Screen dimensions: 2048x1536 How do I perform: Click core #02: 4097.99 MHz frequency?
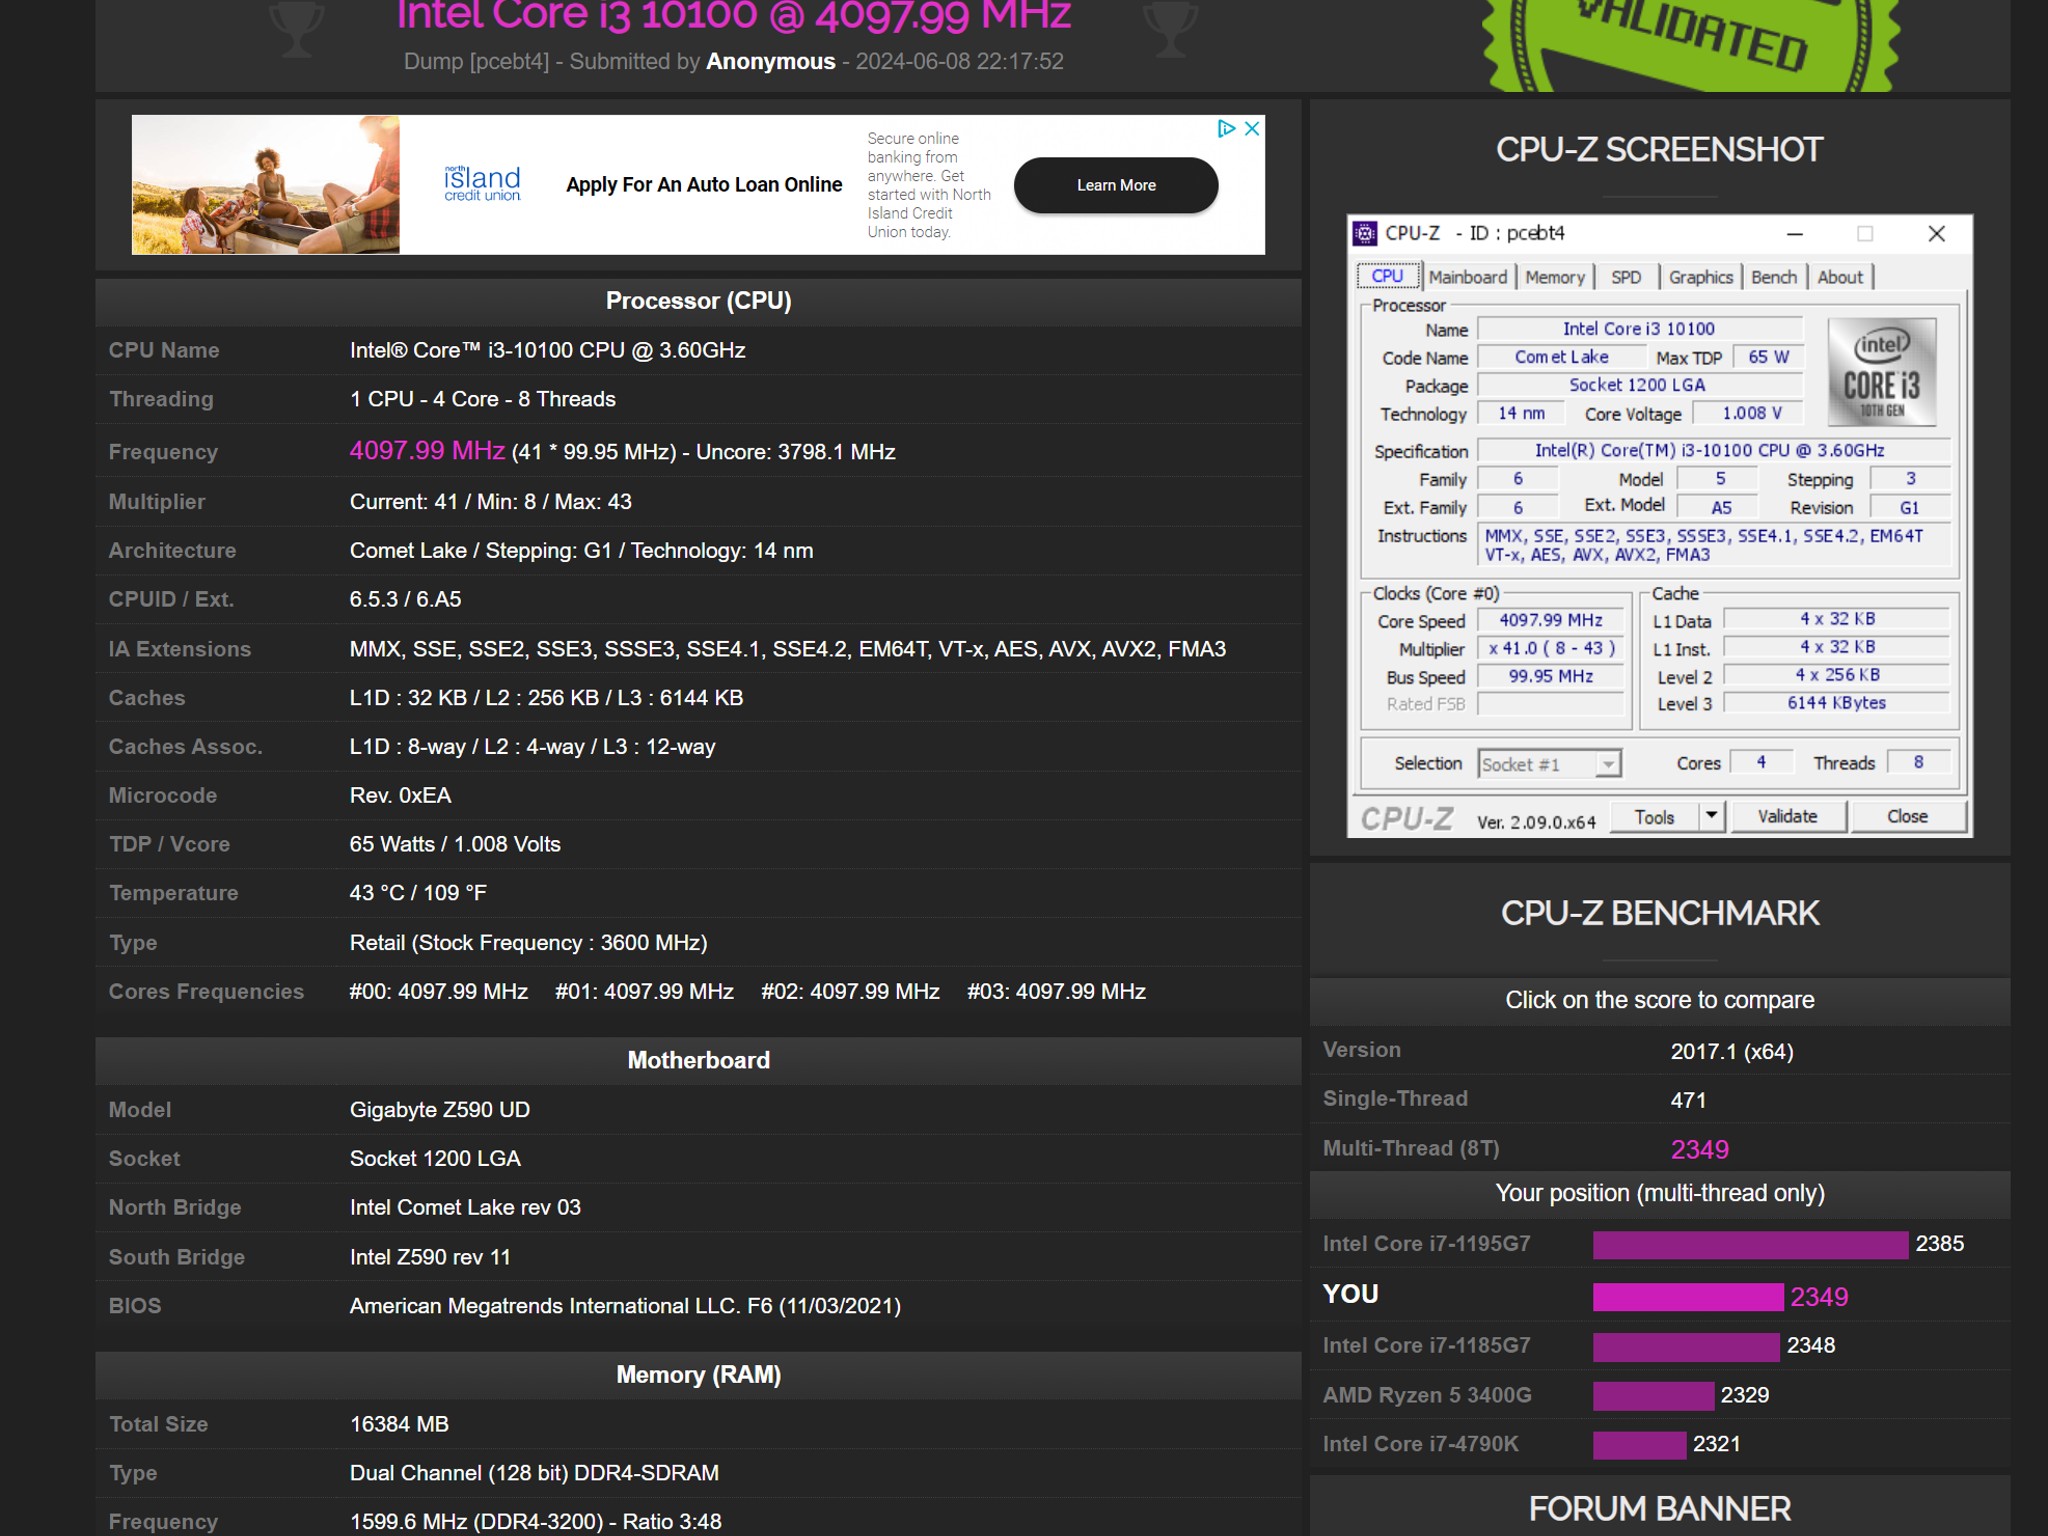850,992
